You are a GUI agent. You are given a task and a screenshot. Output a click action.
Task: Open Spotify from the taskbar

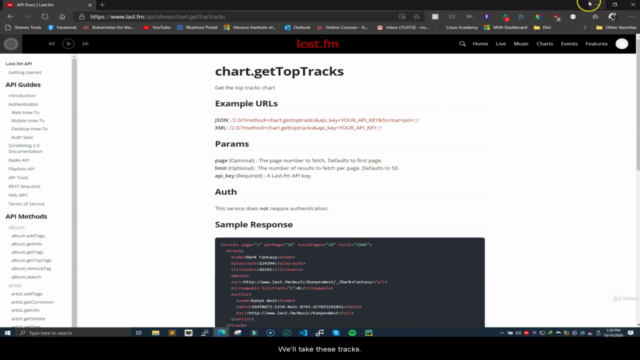[352, 333]
